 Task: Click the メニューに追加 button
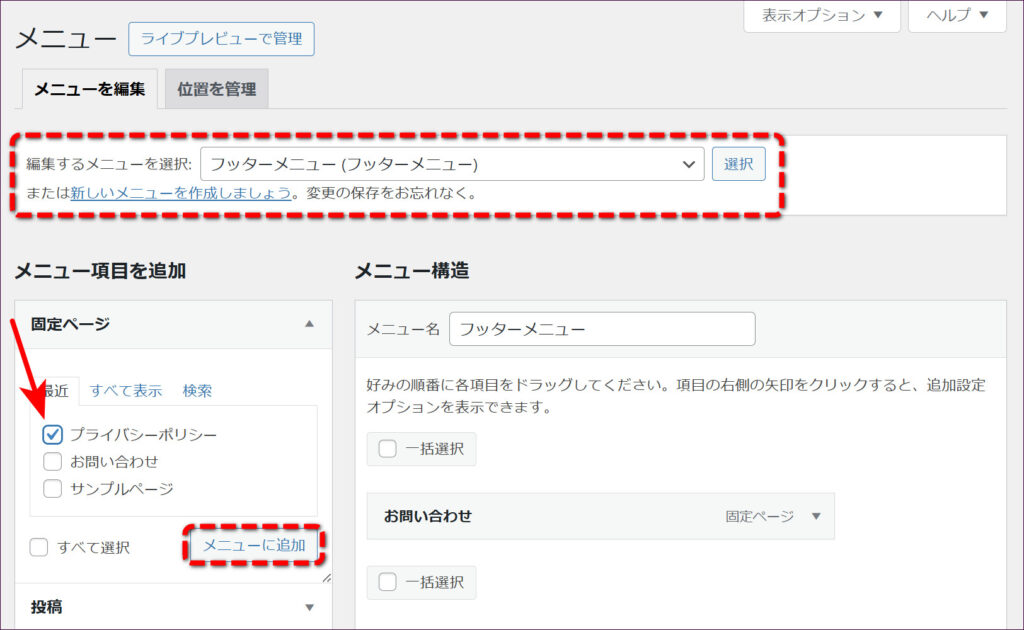(254, 545)
